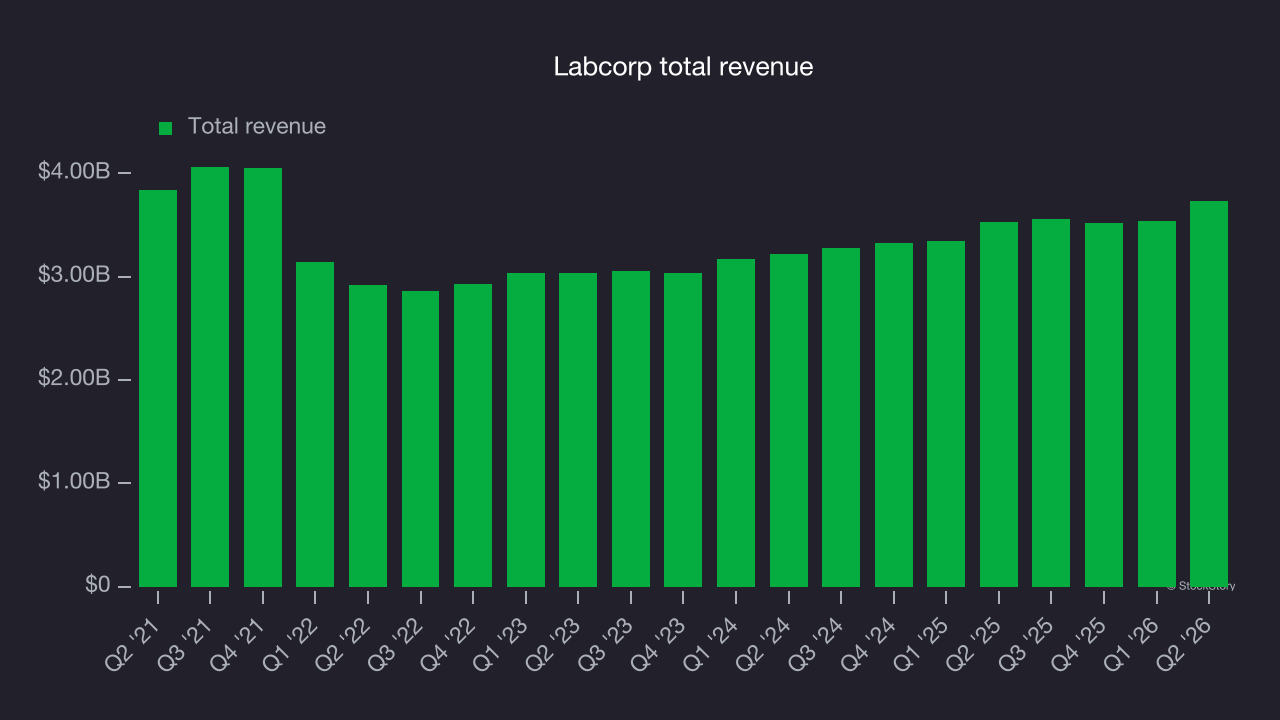Select the $2.00B y-axis label
Viewport: 1280px width, 720px height.
click(74, 379)
